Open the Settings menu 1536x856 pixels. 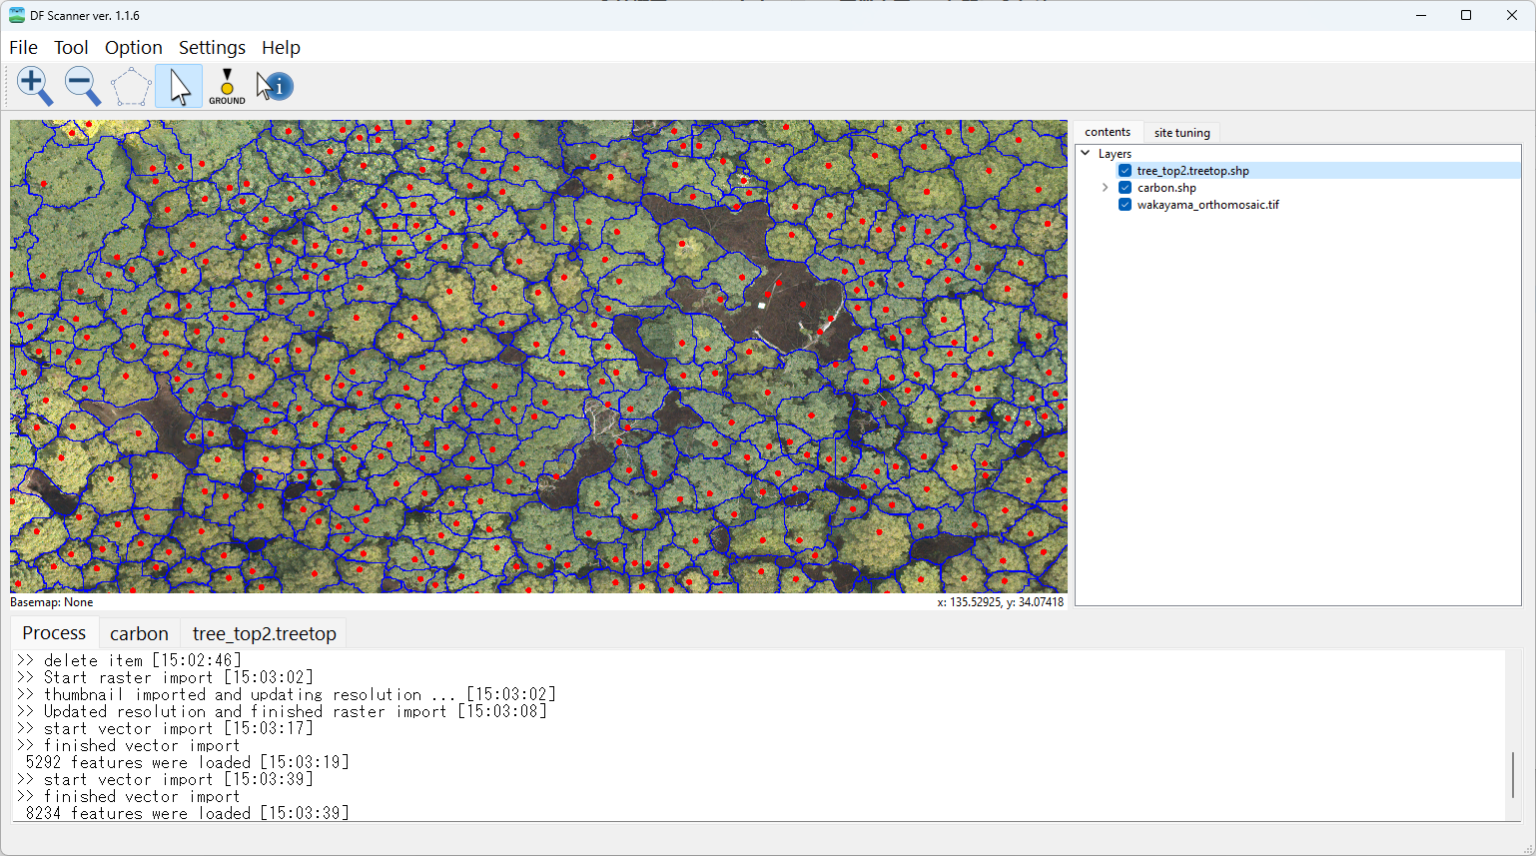click(211, 47)
